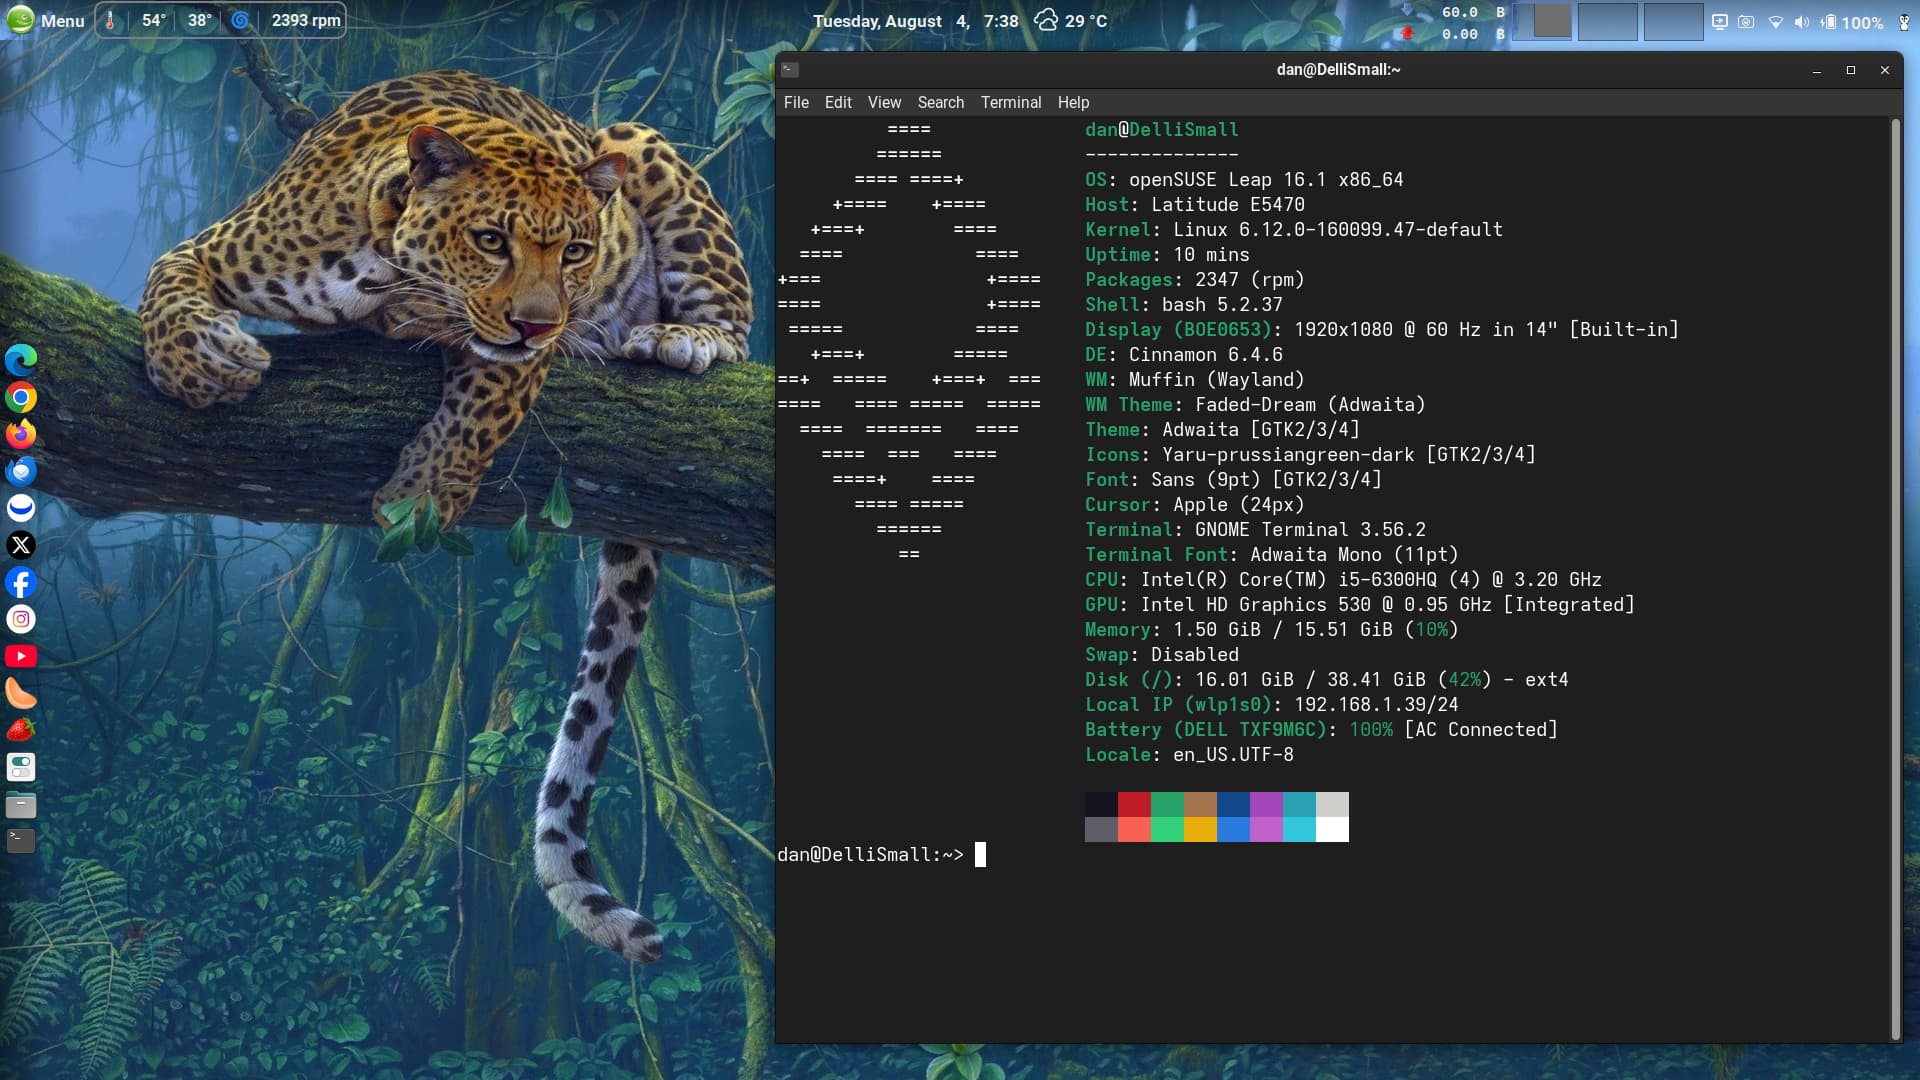This screenshot has height=1080, width=1920.
Task: Open the volume speaker tray icon
Action: (x=1802, y=21)
